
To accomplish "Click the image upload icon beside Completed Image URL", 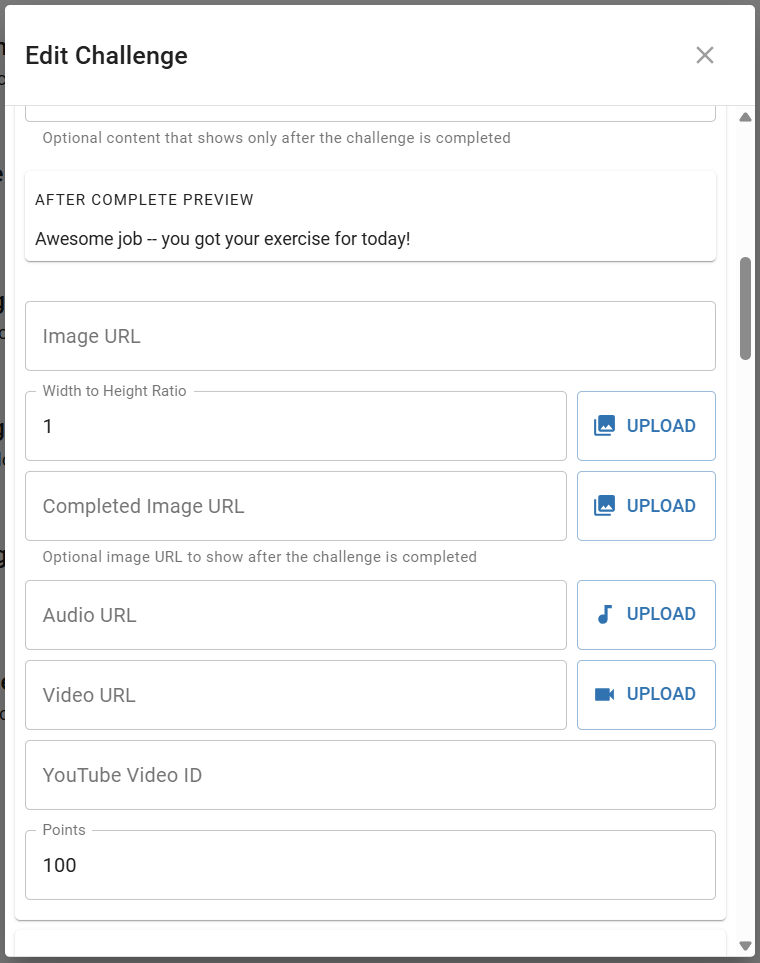I will click(x=604, y=506).
